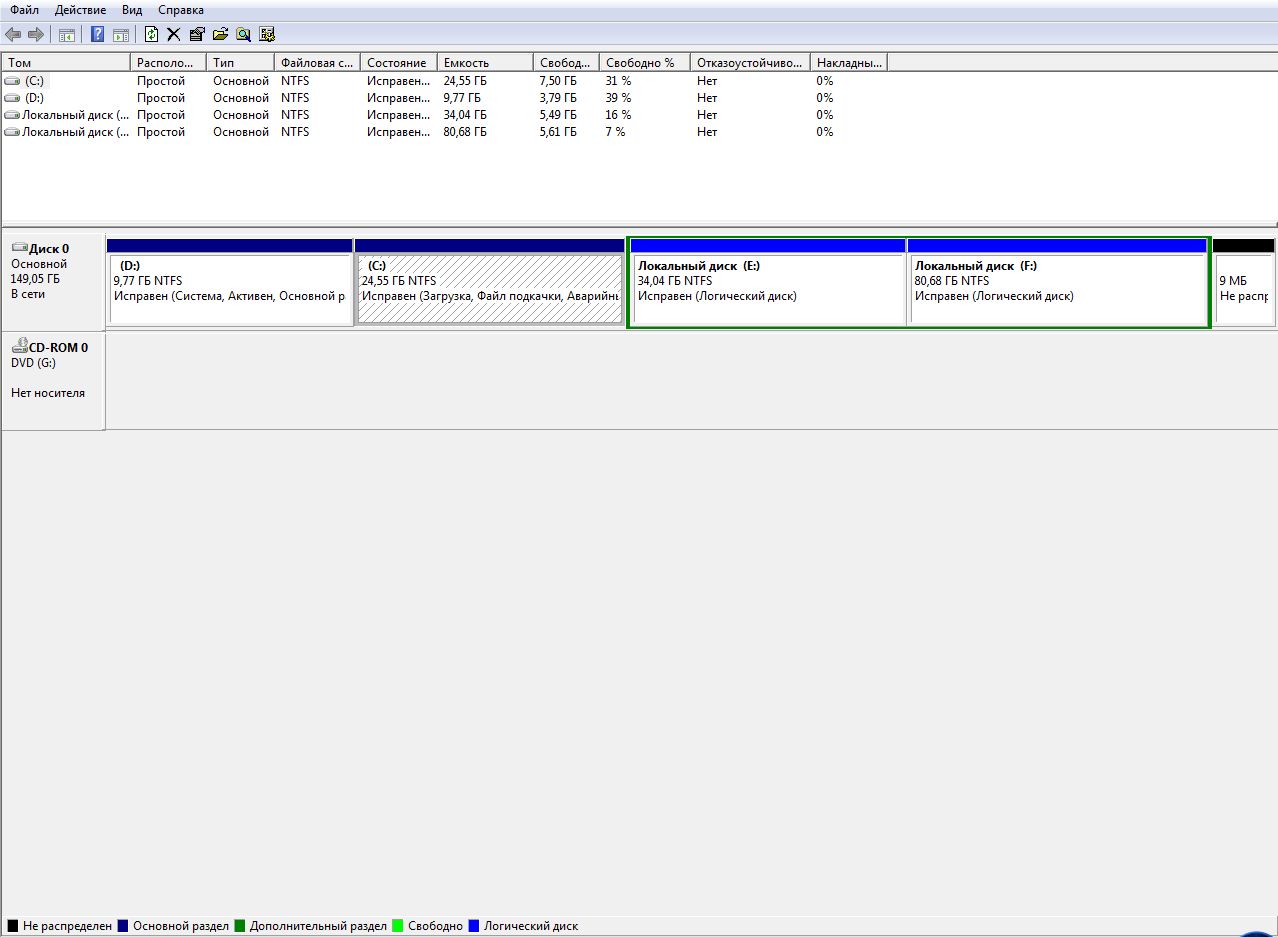
Task: Click the open folder toolbar icon
Action: point(220,35)
